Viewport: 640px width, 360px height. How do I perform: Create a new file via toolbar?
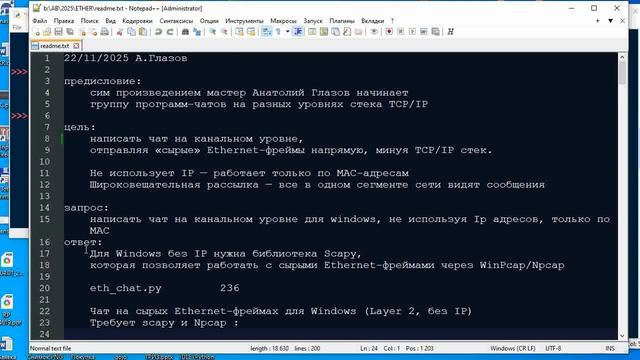click(36, 32)
